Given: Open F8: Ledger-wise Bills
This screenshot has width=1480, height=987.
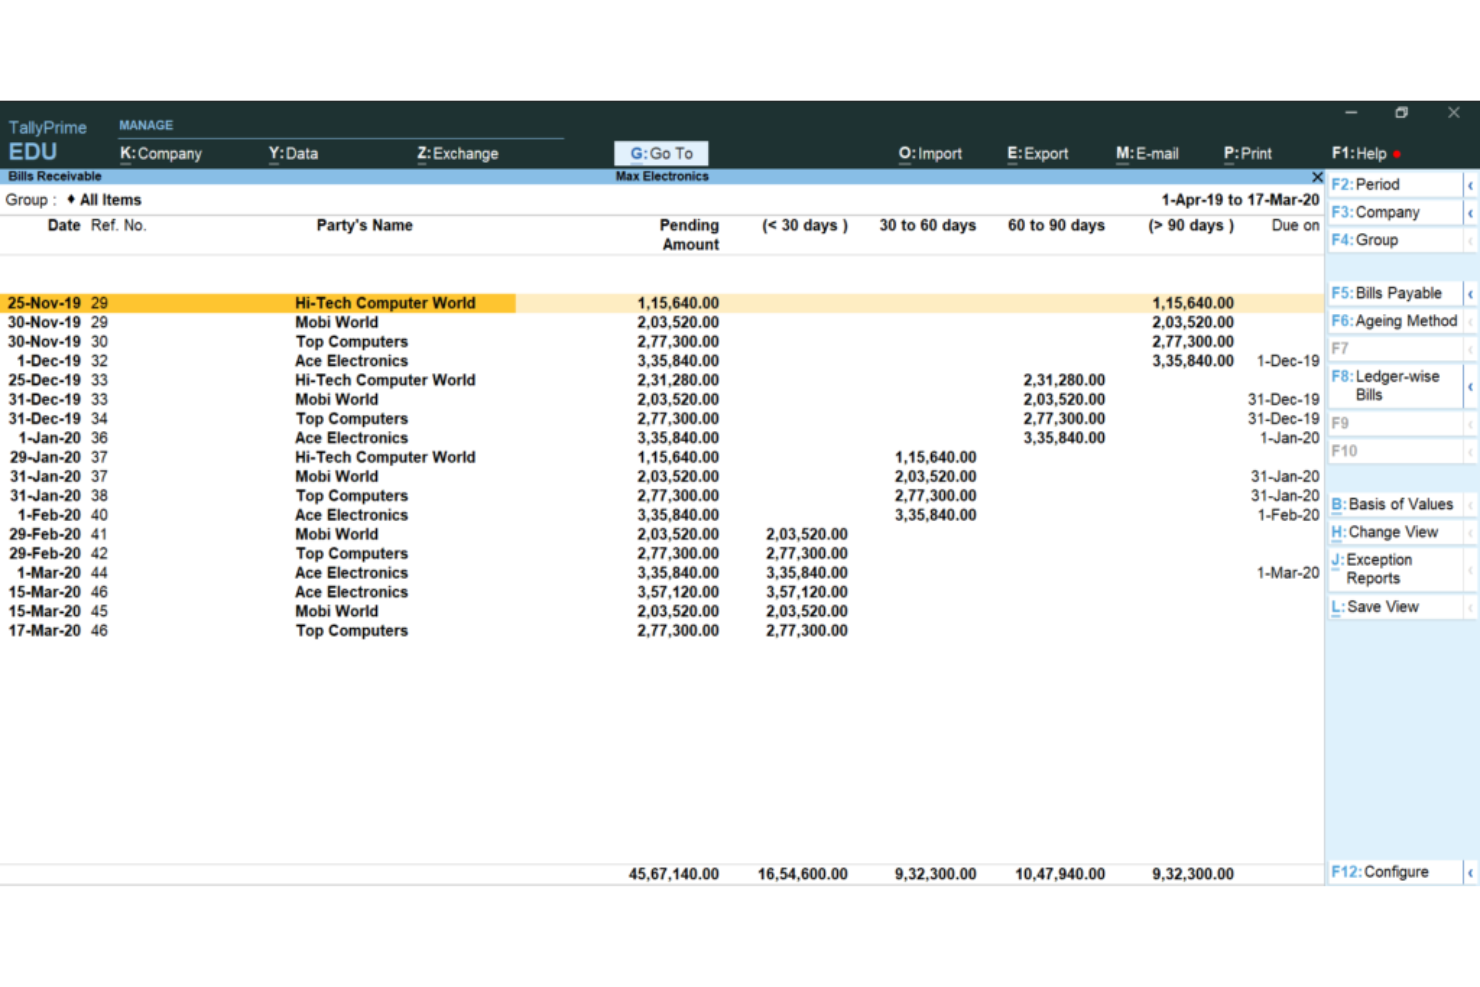Looking at the screenshot, I should pos(1395,385).
